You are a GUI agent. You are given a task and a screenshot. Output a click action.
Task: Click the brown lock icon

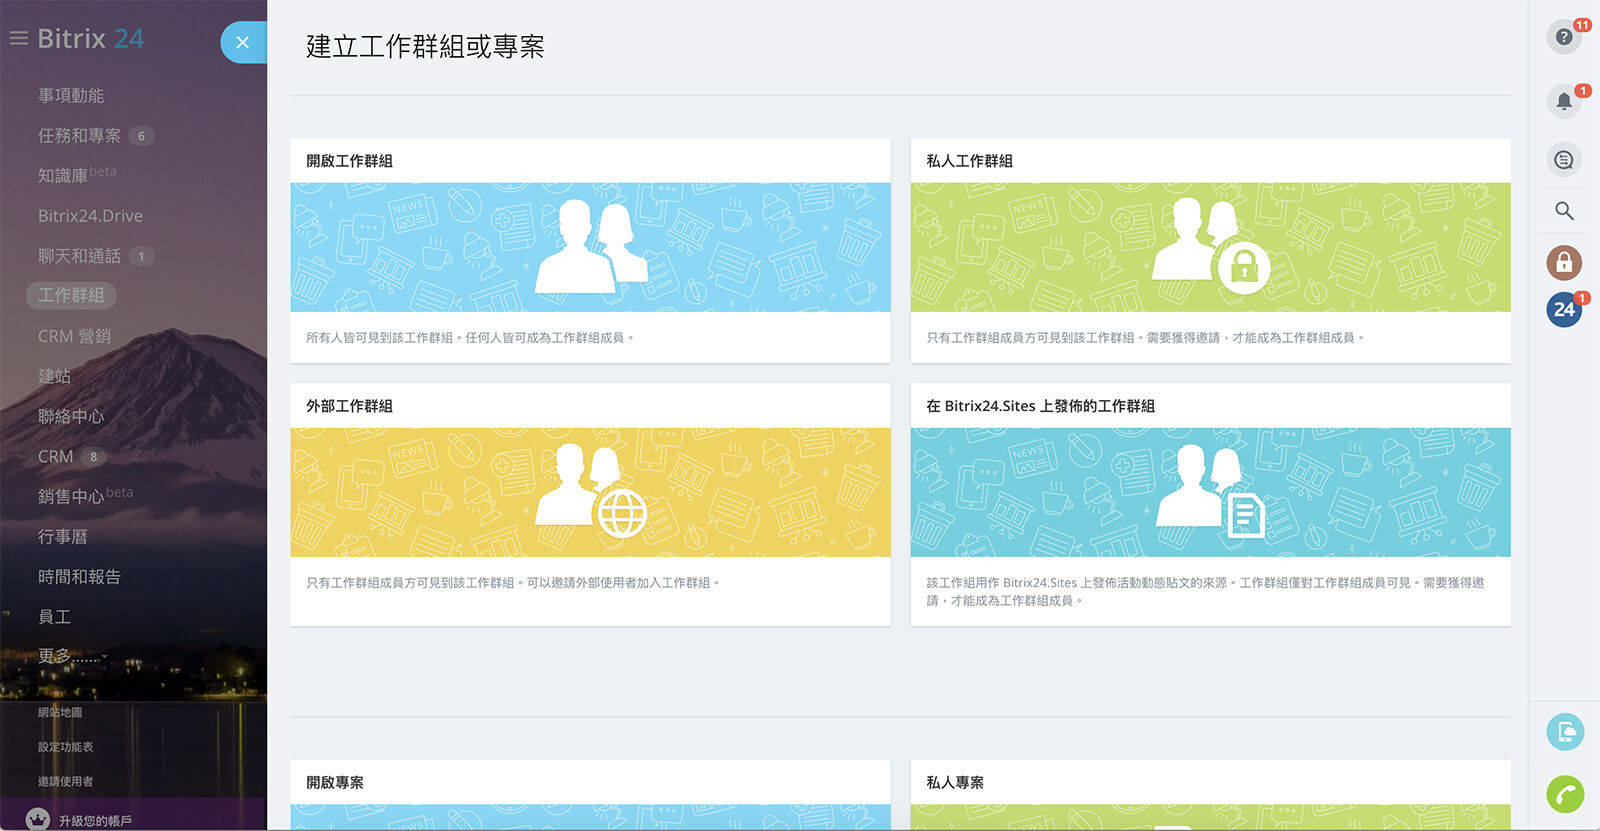pos(1564,263)
